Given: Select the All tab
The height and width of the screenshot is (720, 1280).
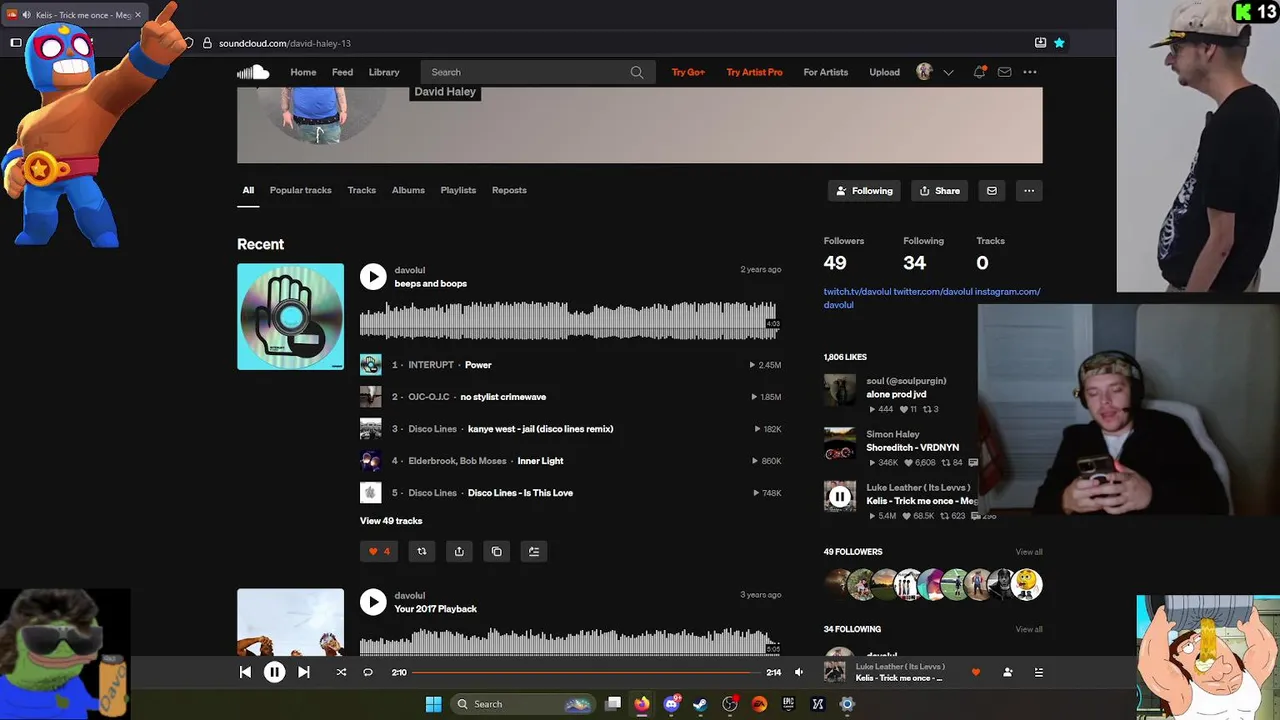Looking at the screenshot, I should coord(248,190).
